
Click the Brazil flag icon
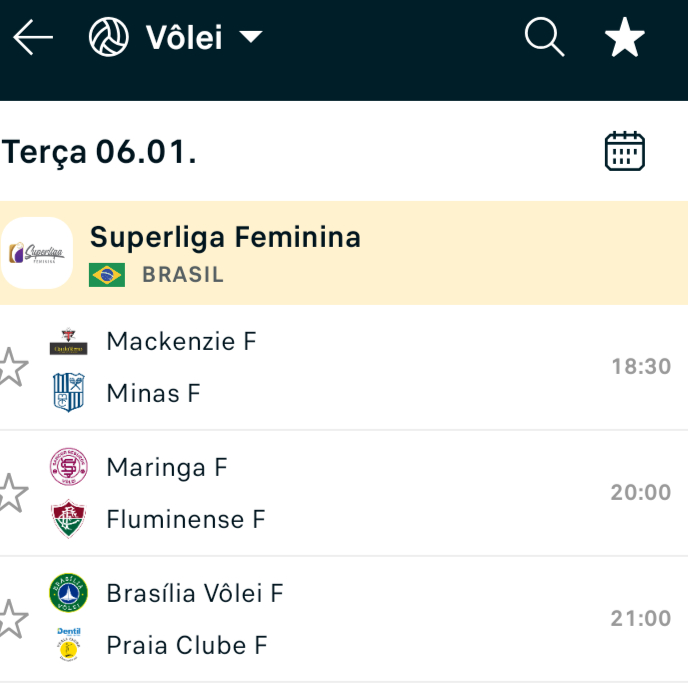click(x=107, y=275)
